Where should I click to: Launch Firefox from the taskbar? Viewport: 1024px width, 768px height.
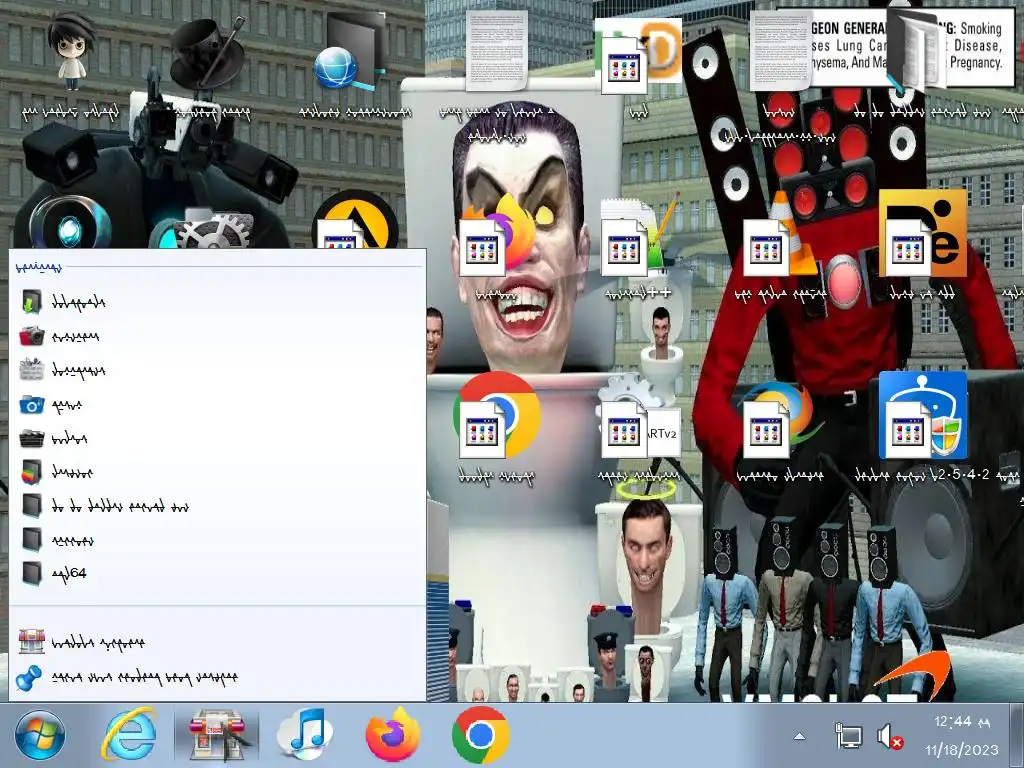click(392, 735)
